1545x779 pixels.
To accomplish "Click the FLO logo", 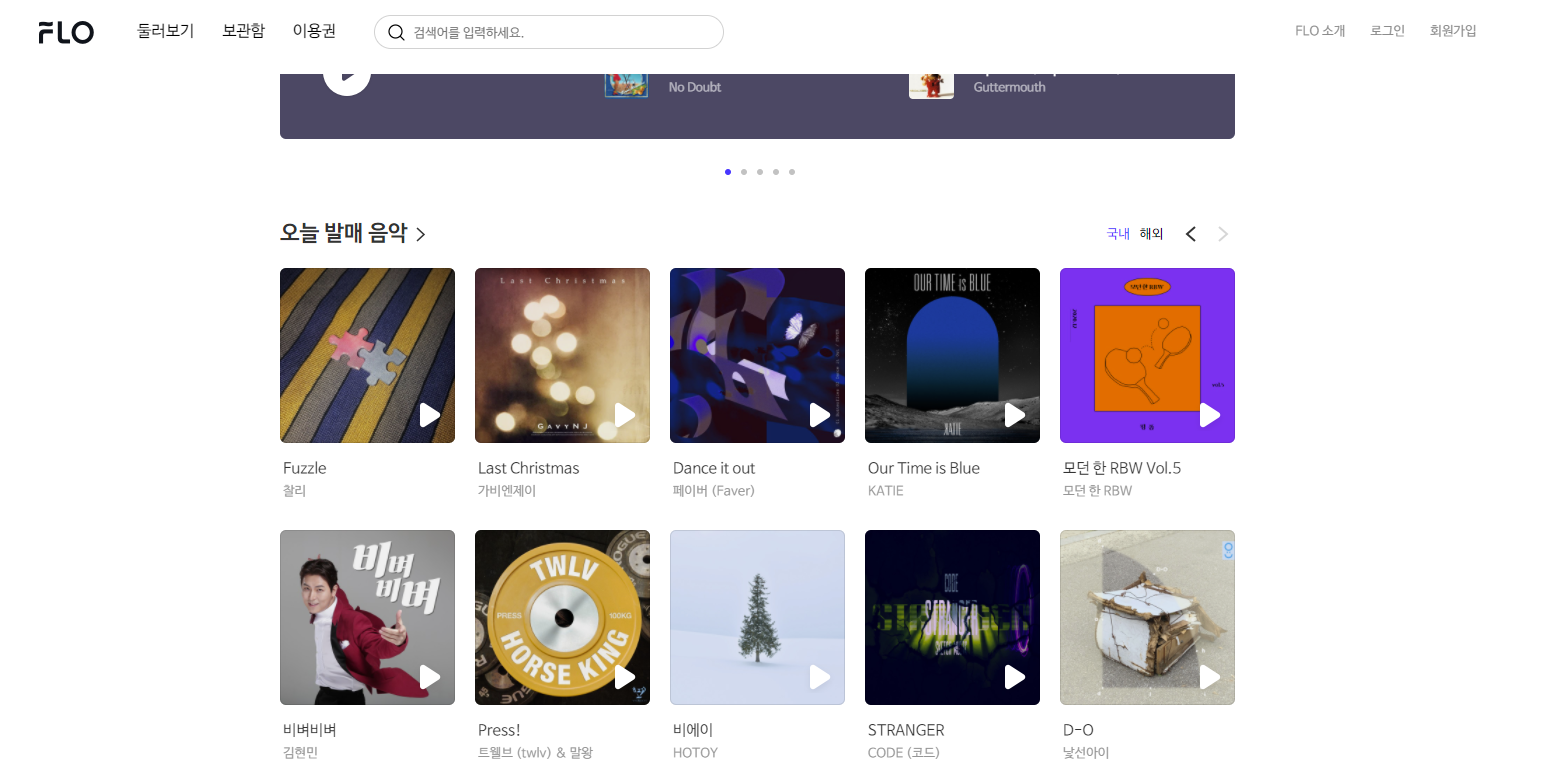I will [66, 32].
